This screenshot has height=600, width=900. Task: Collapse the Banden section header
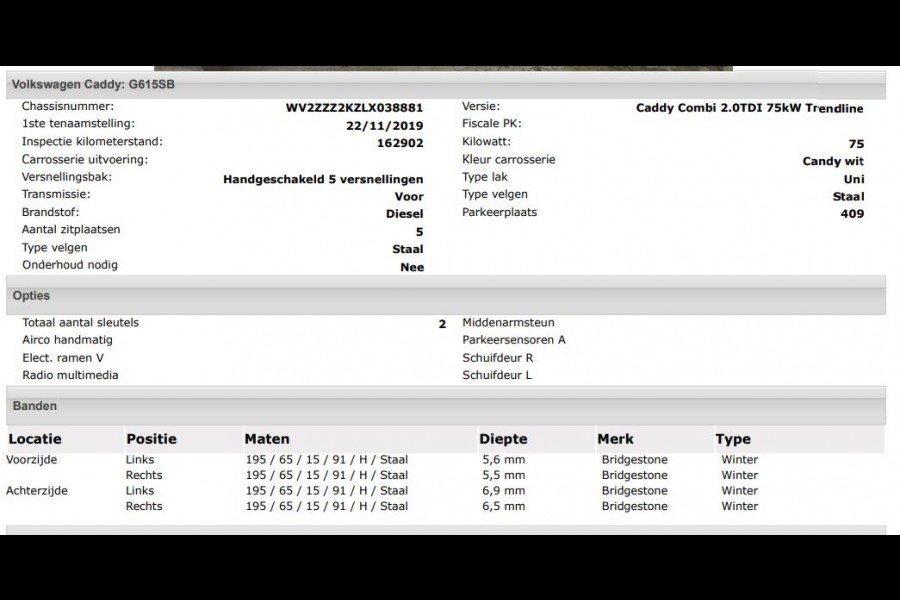(x=35, y=406)
